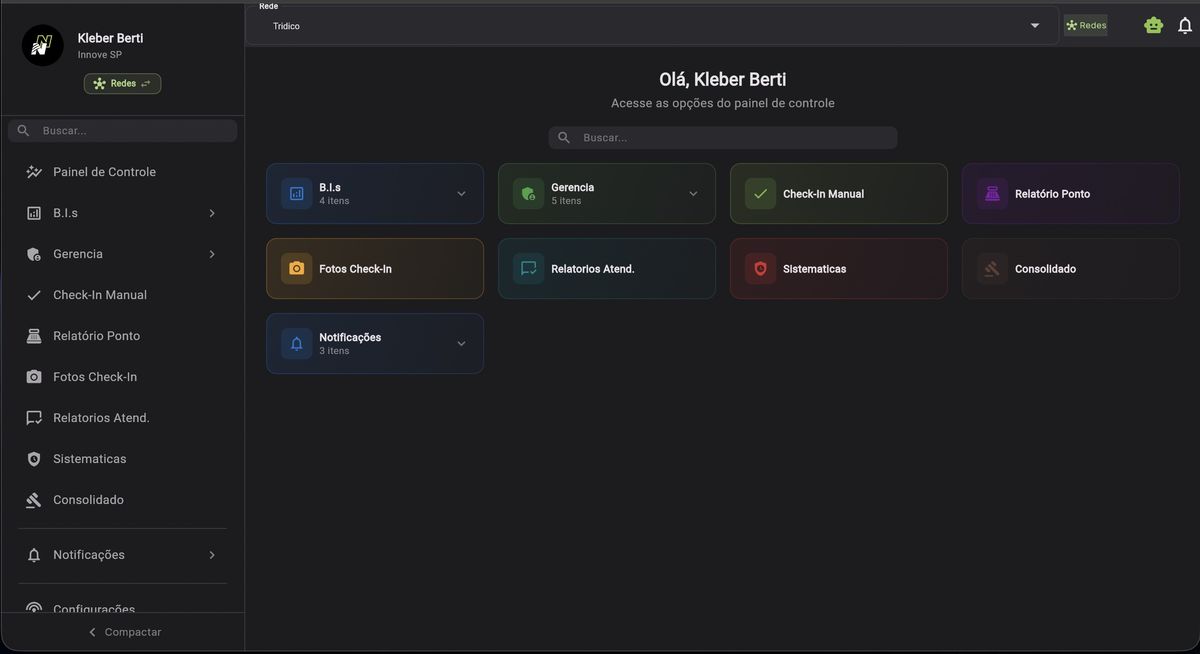Screen dimensions: 1200x654
Task: Select Painel de Controle in the sidebar
Action: [x=104, y=171]
